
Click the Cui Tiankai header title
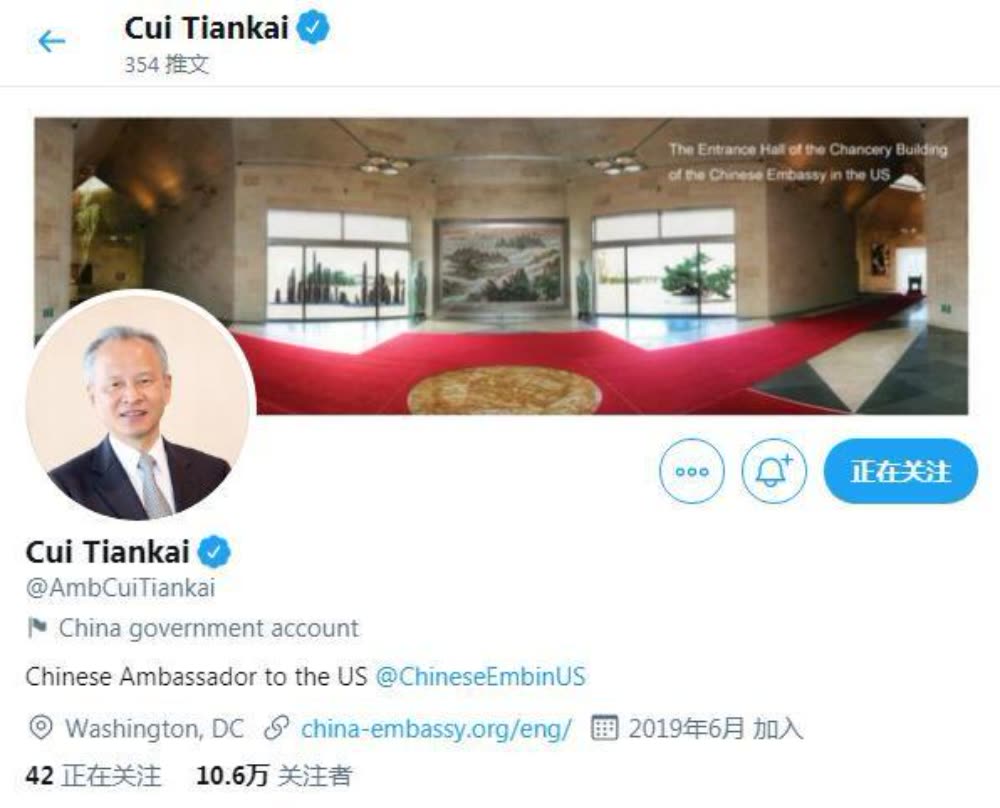206,29
